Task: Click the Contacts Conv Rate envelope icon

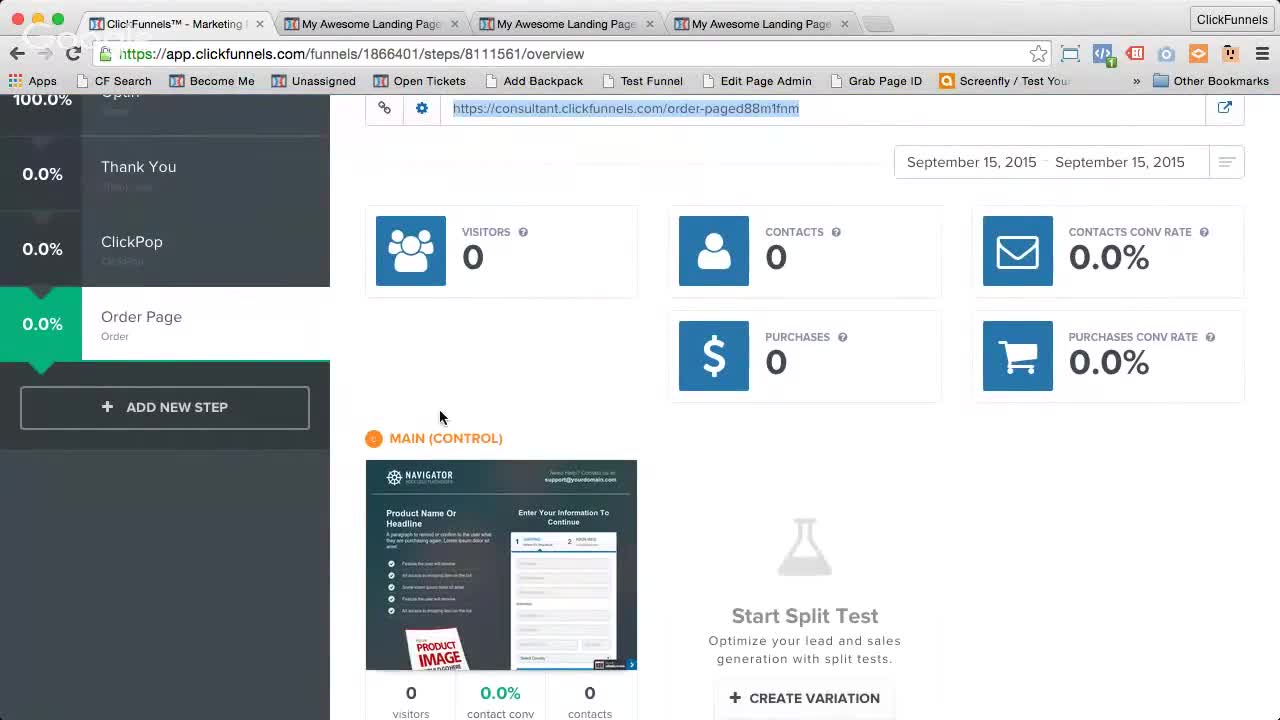Action: tap(1018, 251)
